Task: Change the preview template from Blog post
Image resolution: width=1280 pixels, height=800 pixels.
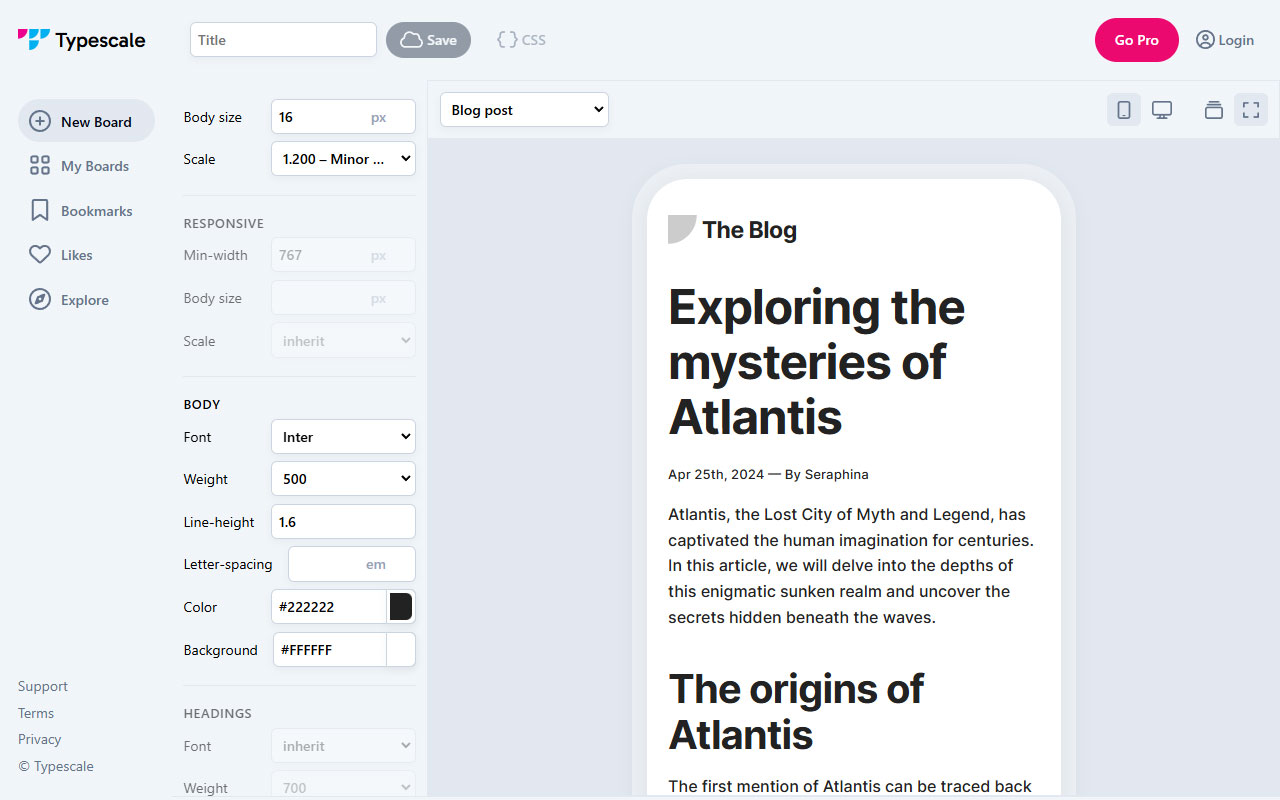Action: pos(524,109)
